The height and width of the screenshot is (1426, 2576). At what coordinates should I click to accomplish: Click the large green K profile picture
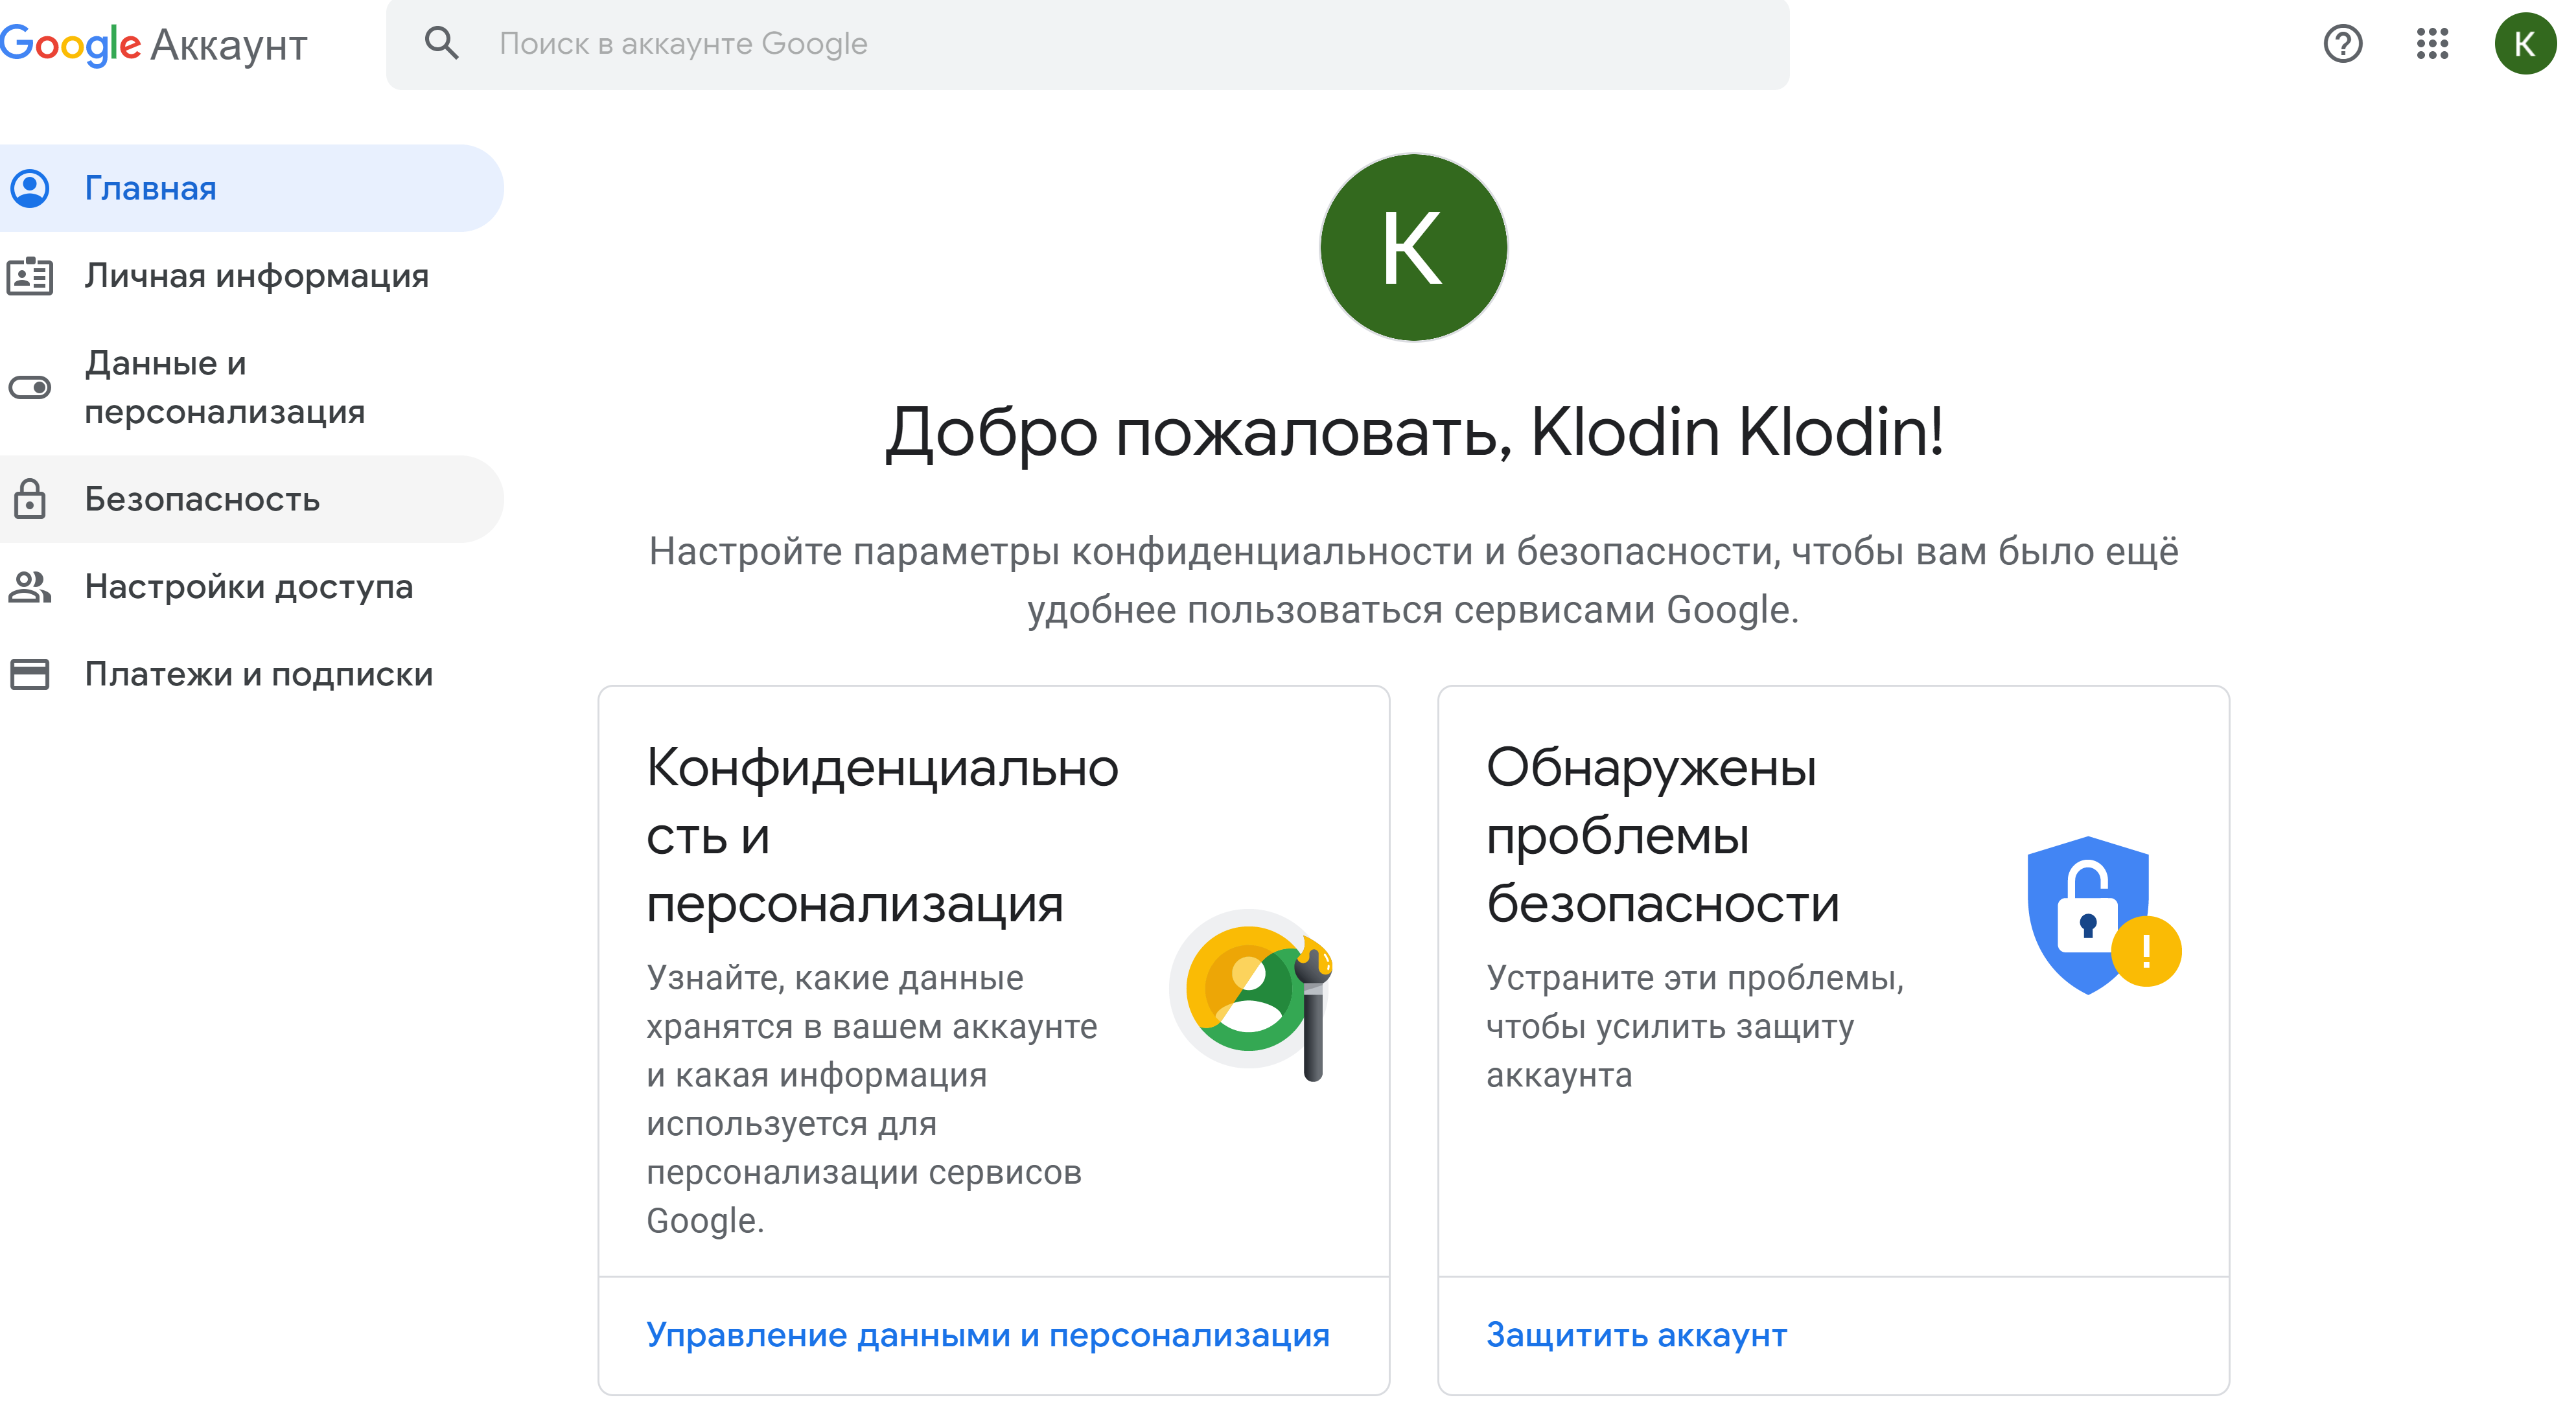pyautogui.click(x=1413, y=247)
